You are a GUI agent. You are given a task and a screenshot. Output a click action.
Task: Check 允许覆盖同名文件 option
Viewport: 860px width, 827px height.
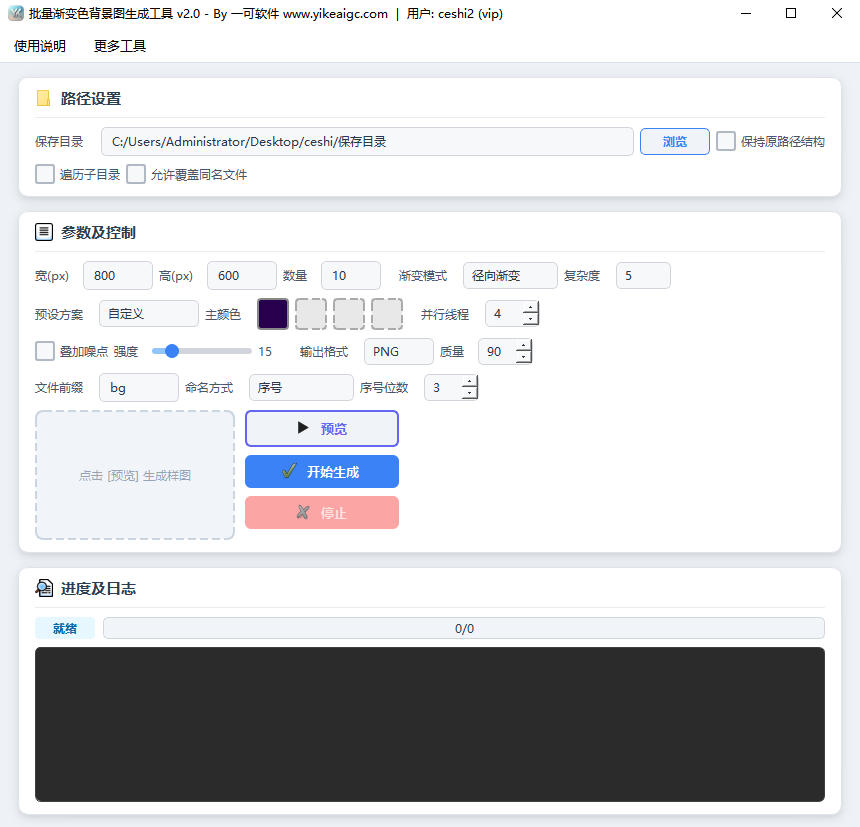136,174
